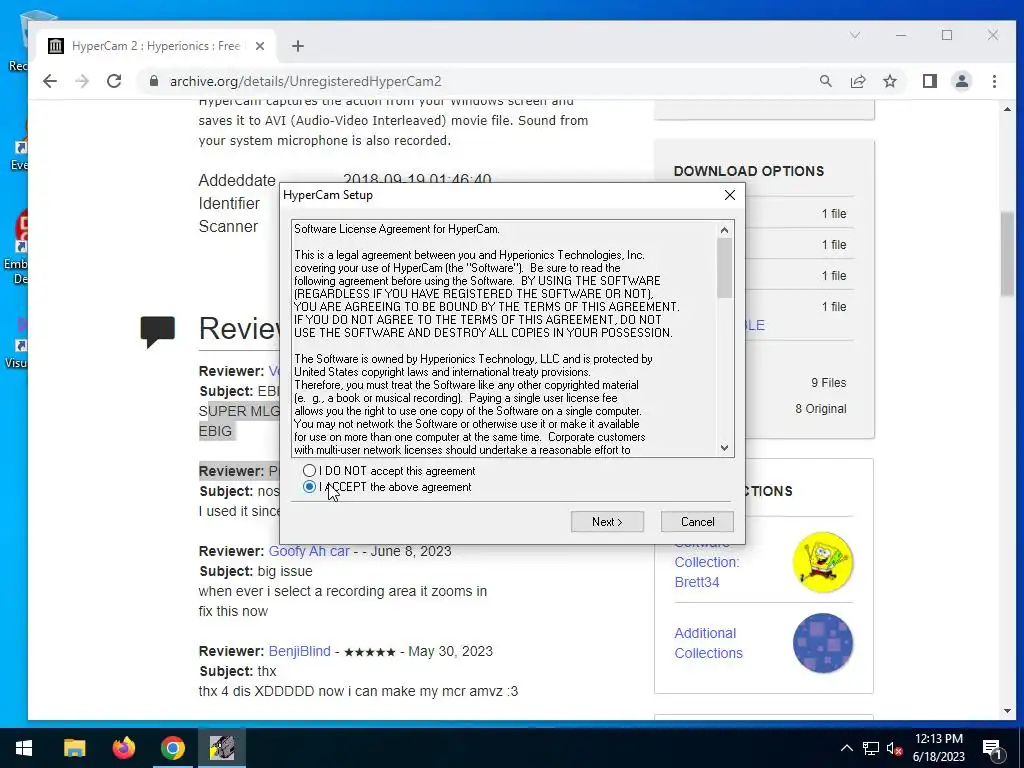
Task: Open a new Chrome tab
Action: coord(298,46)
